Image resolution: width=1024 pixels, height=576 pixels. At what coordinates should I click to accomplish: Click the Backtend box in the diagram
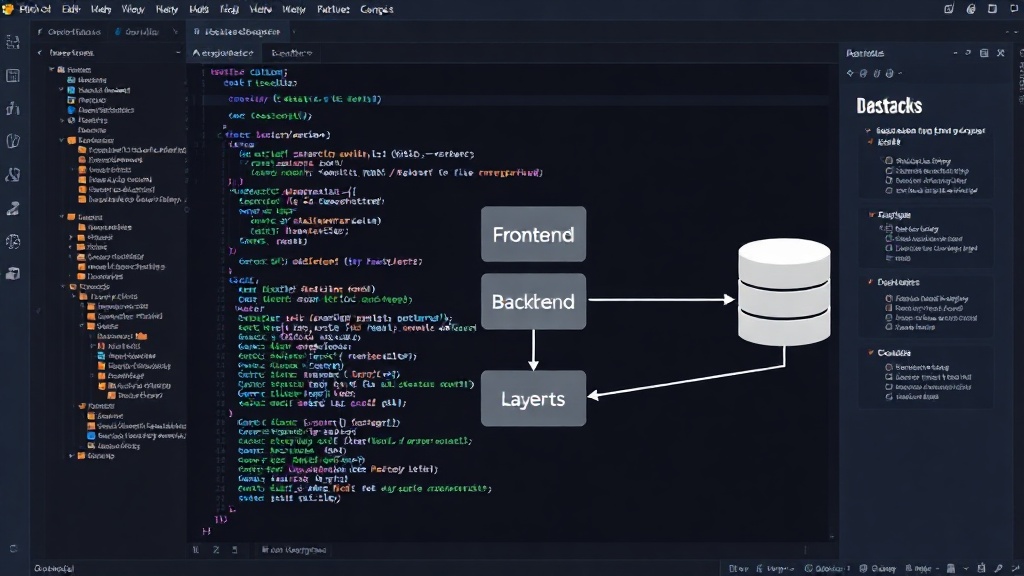[x=534, y=301]
